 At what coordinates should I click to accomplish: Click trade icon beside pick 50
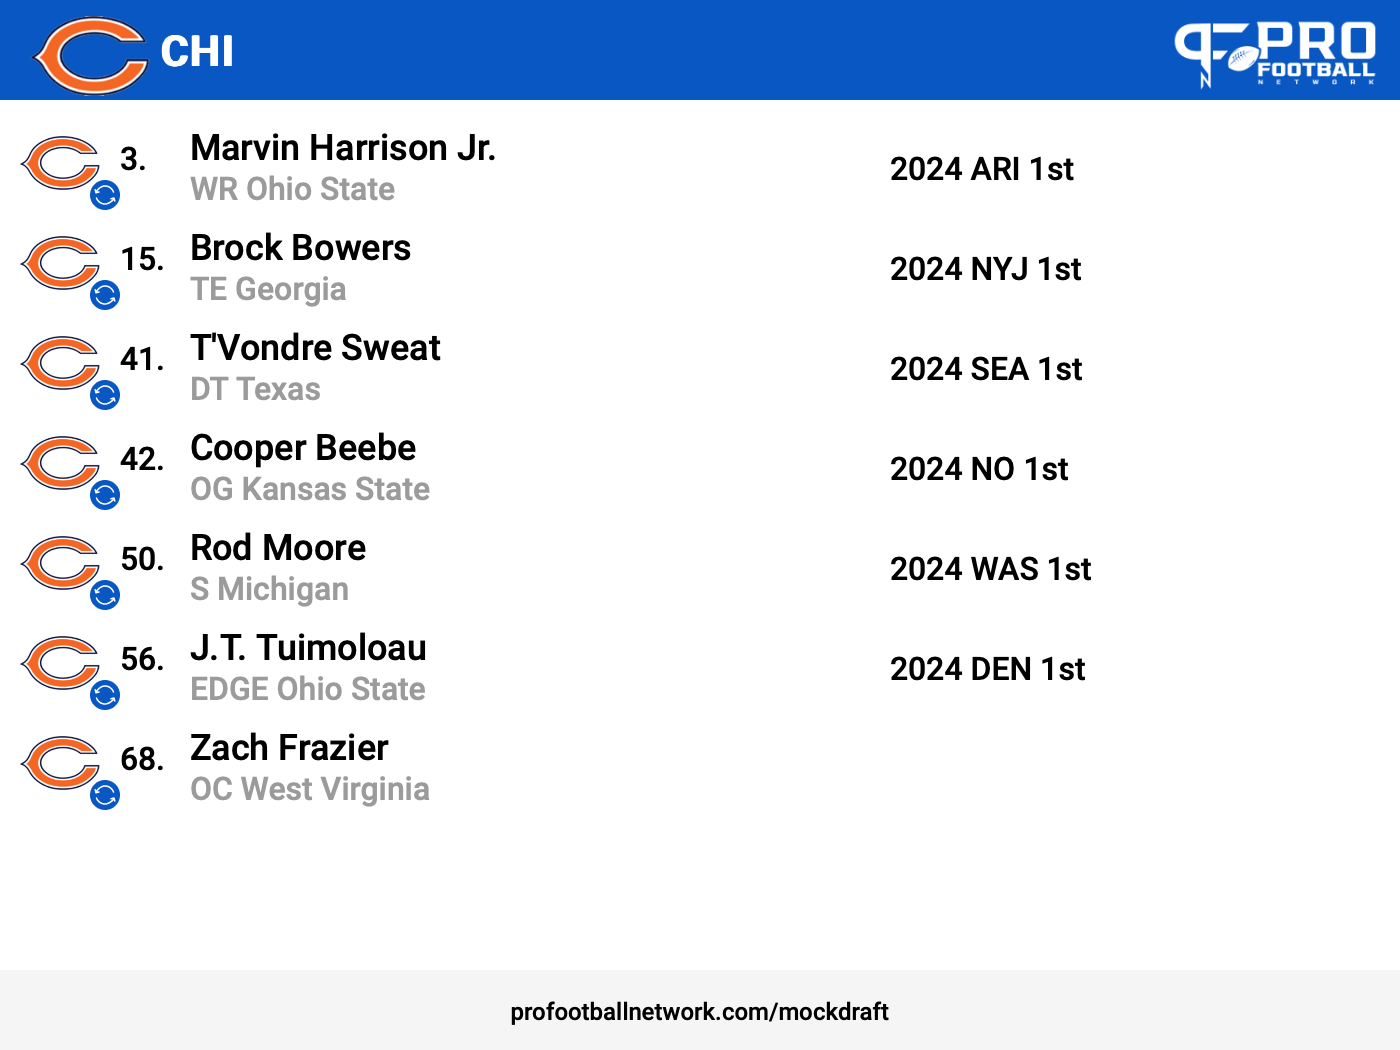tap(105, 595)
